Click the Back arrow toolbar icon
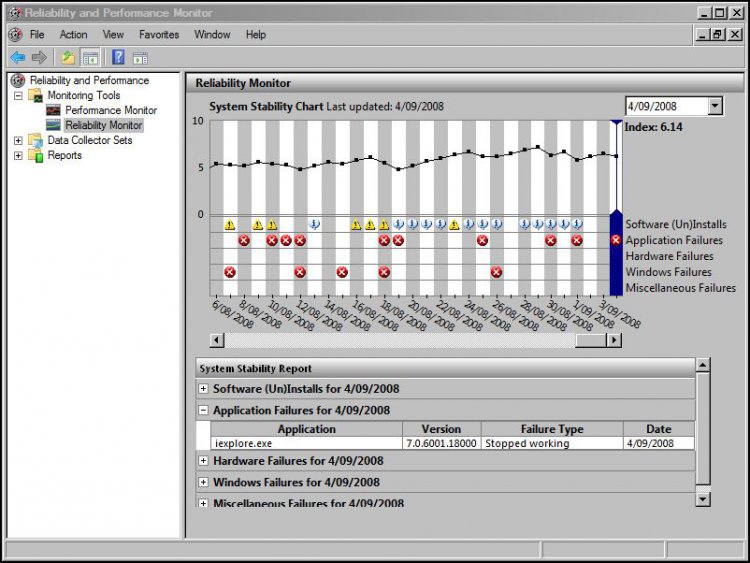The height and width of the screenshot is (563, 750). [18, 58]
